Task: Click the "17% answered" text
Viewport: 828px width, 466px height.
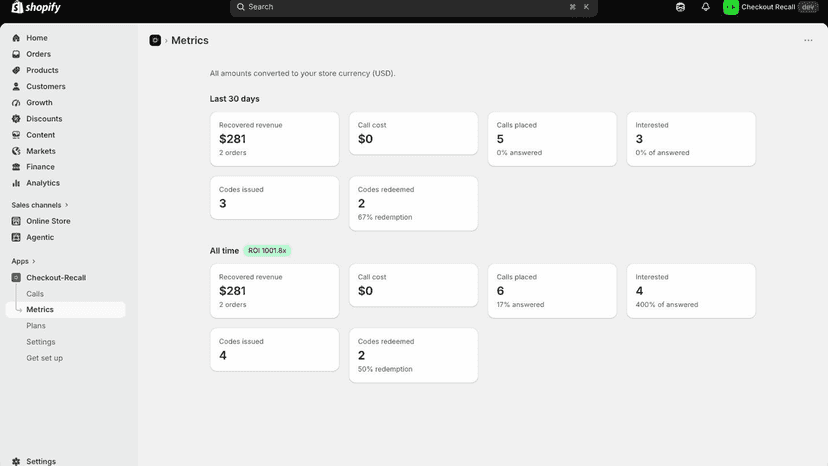Action: pos(520,304)
